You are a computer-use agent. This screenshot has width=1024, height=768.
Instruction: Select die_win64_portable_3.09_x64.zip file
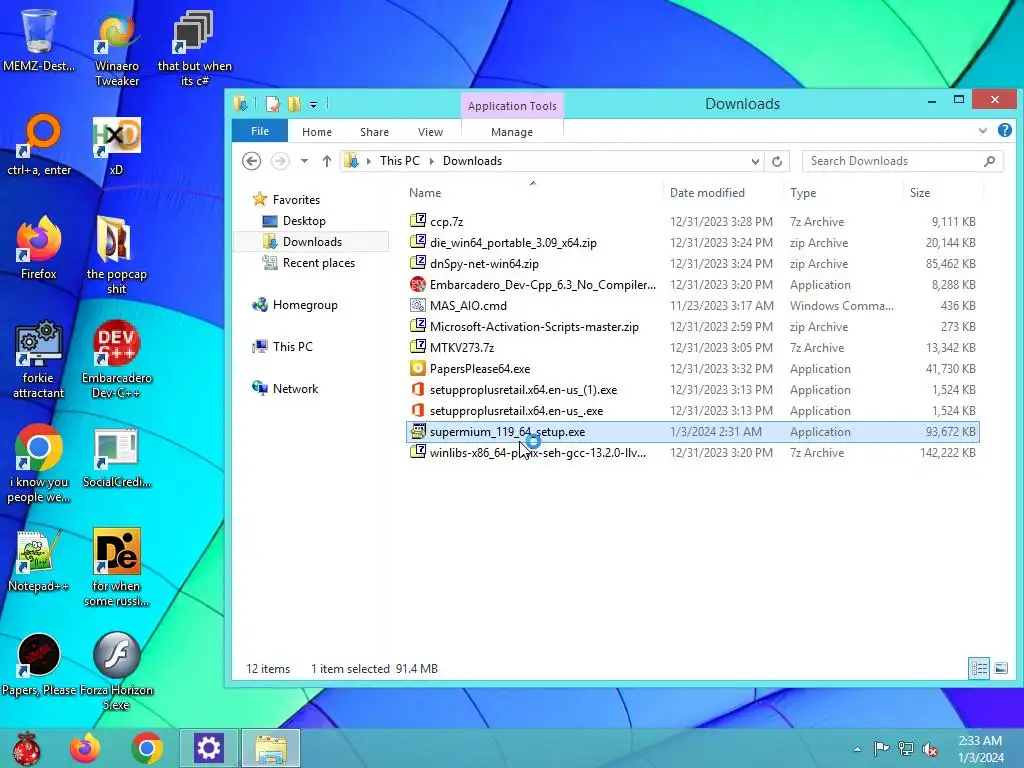pos(692,242)
